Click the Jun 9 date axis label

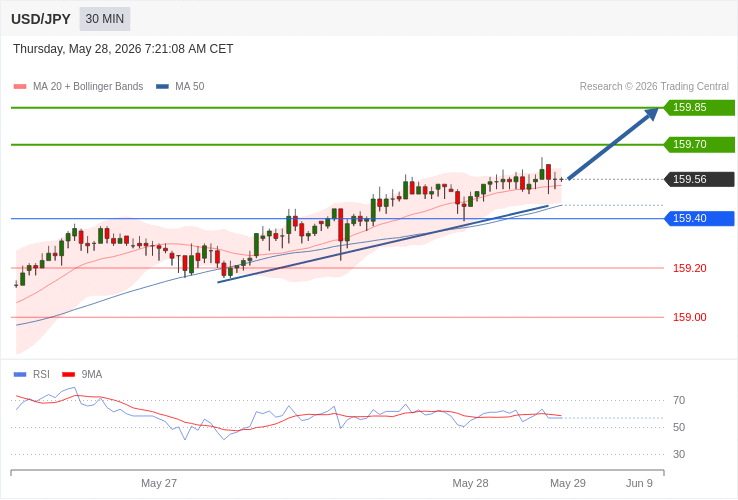point(639,484)
